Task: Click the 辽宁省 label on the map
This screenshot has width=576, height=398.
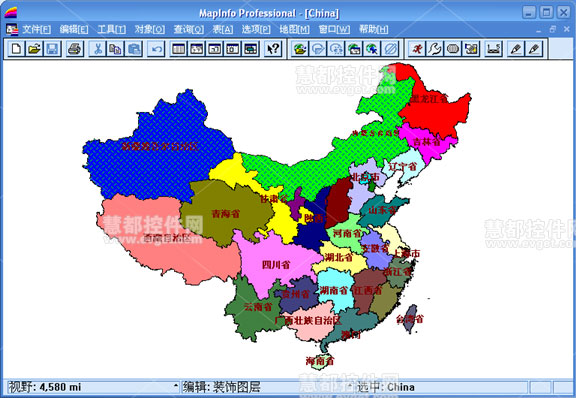Action: (x=403, y=166)
